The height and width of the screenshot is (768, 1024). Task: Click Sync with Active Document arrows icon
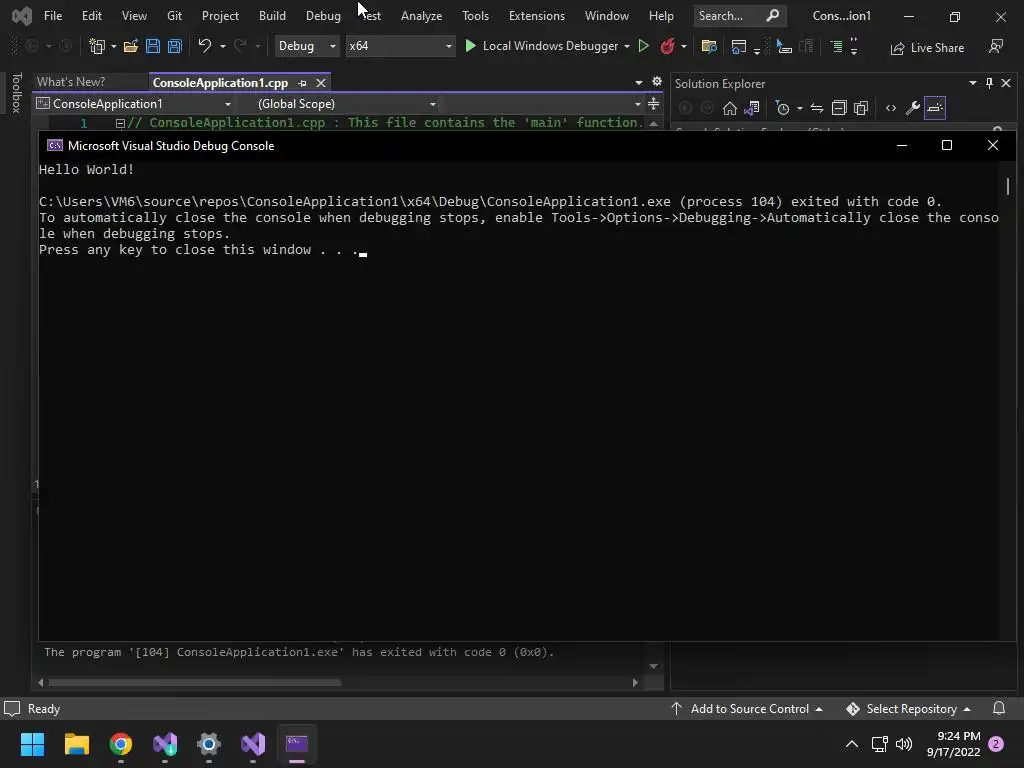pyautogui.click(x=816, y=108)
